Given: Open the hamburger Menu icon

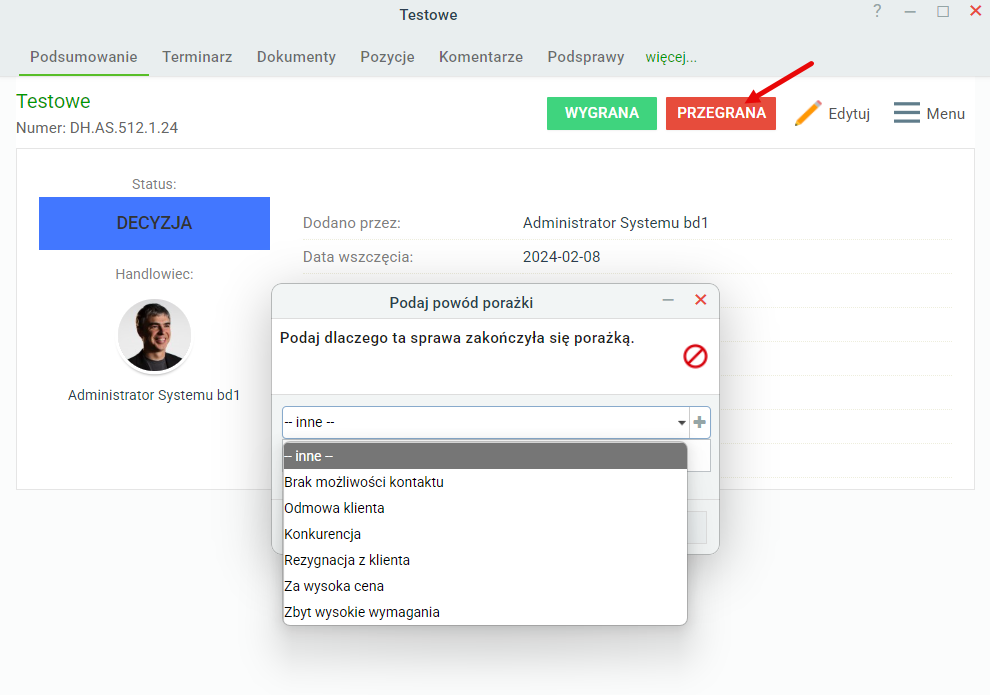Looking at the screenshot, I should click(x=907, y=113).
